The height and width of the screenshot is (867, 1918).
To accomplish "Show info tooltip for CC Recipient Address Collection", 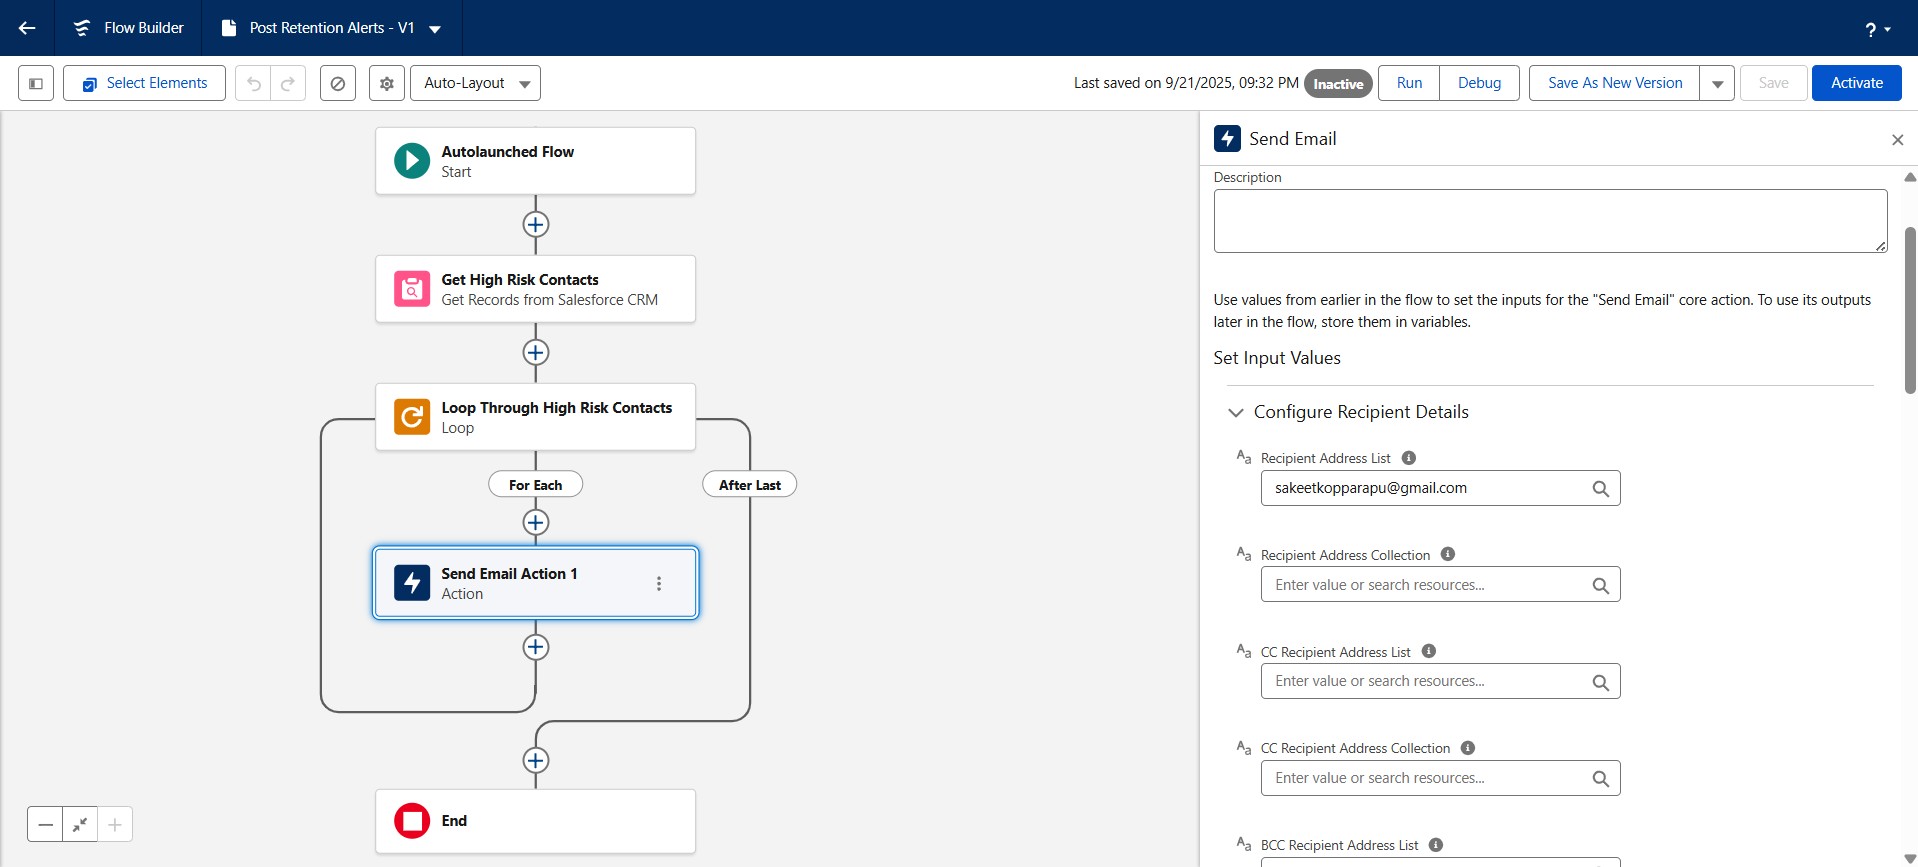I will pyautogui.click(x=1468, y=748).
